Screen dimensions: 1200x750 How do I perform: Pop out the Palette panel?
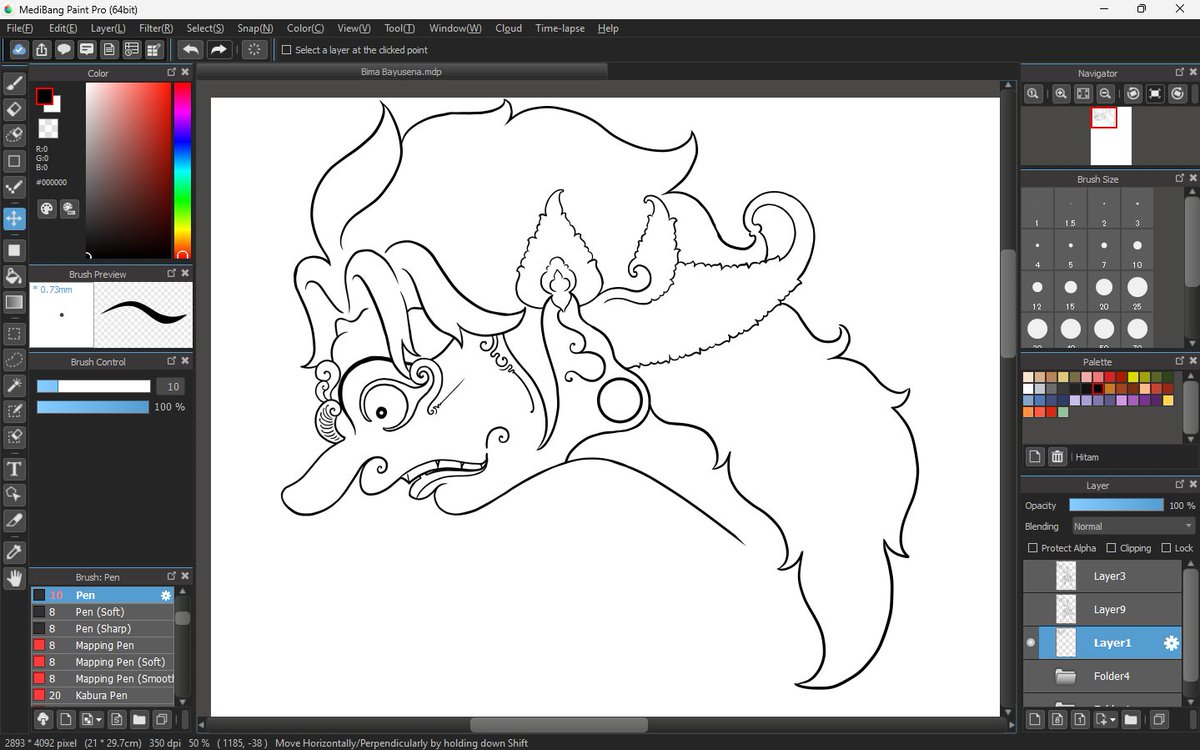pos(1178,361)
